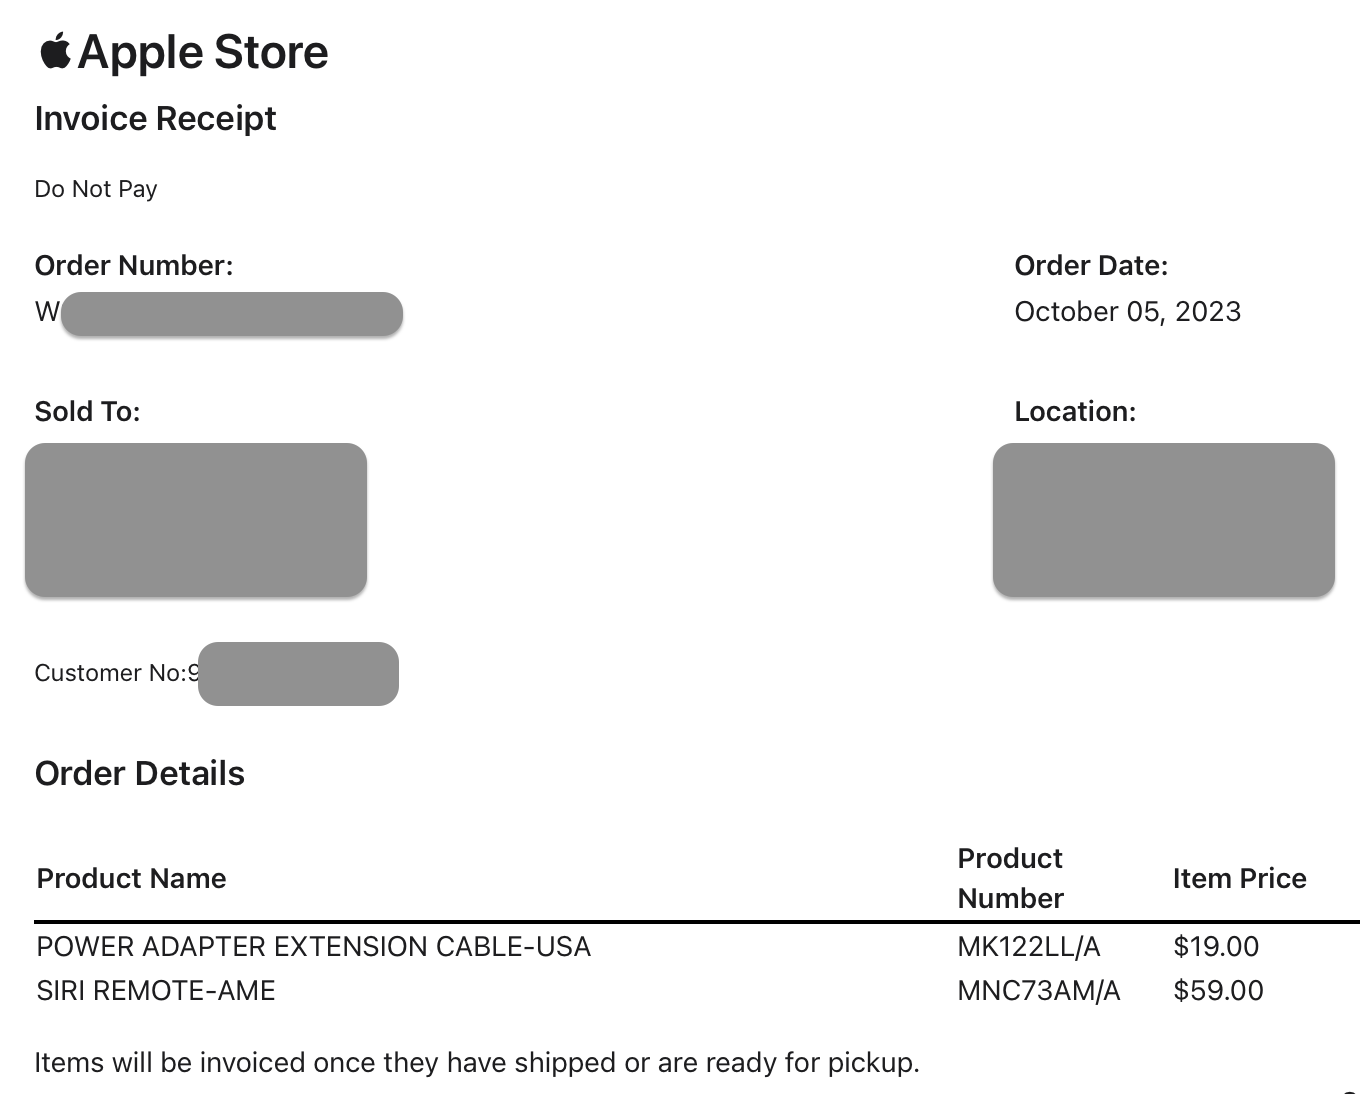This screenshot has height=1094, width=1360.
Task: Click the Order Date value October 05, 2023
Action: click(1127, 312)
